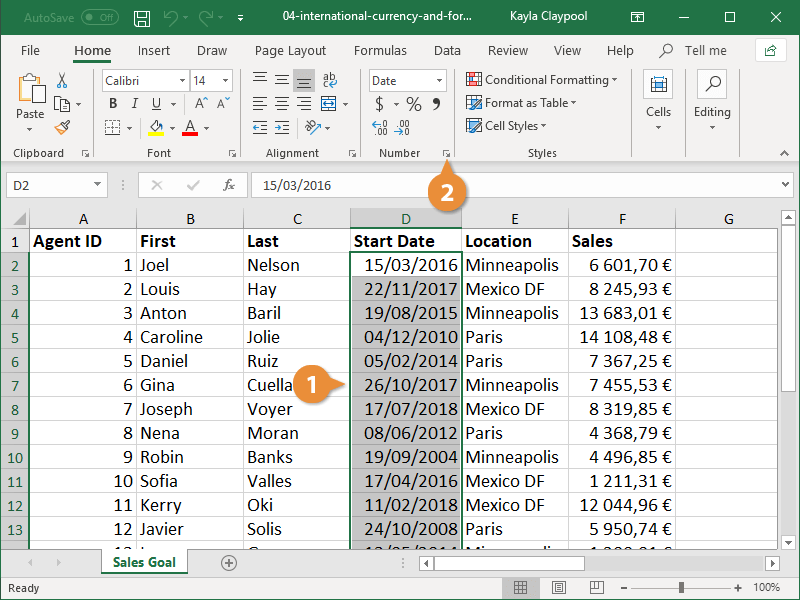Screen dimensions: 800x600
Task: Click the Wrap Text icon
Action: (x=329, y=80)
